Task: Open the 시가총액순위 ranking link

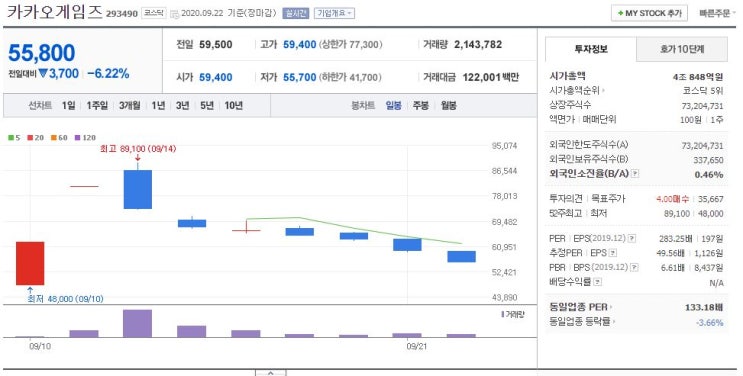Action: (577, 90)
